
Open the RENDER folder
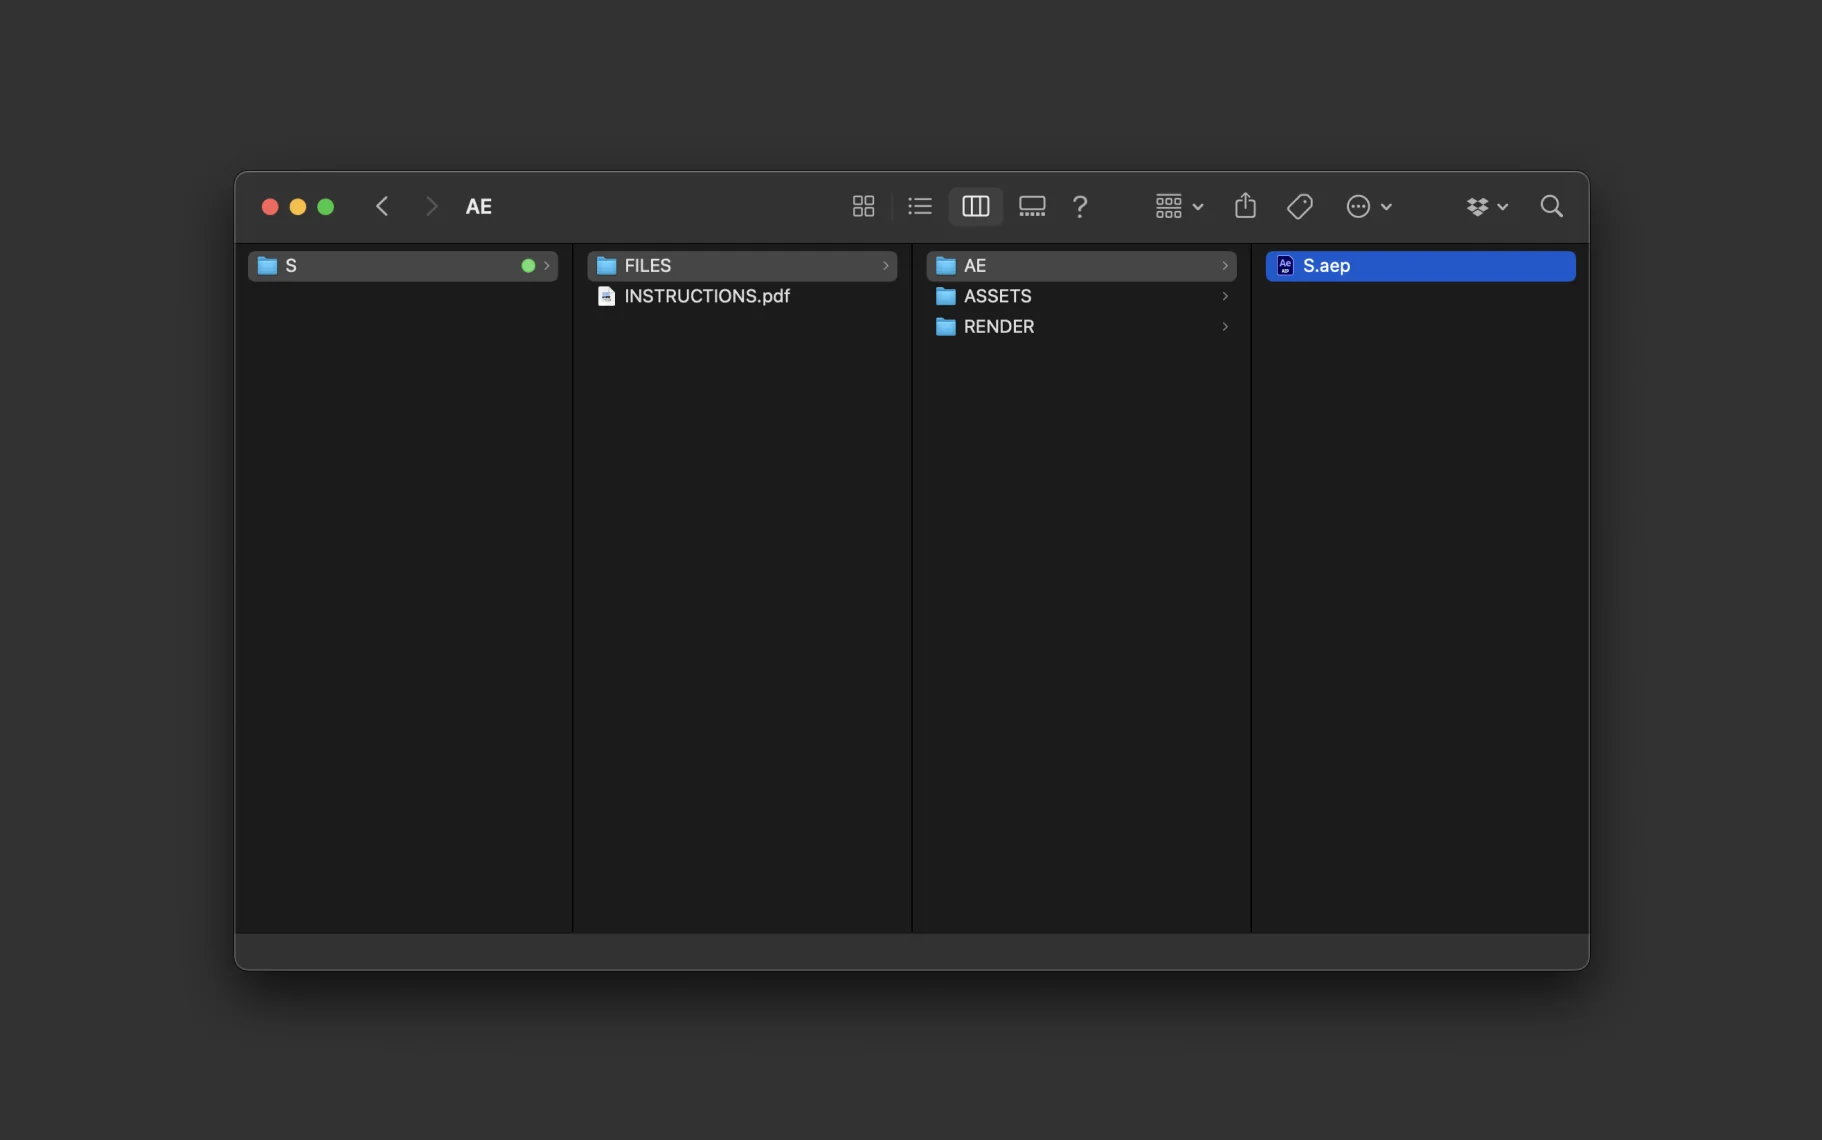point(998,327)
